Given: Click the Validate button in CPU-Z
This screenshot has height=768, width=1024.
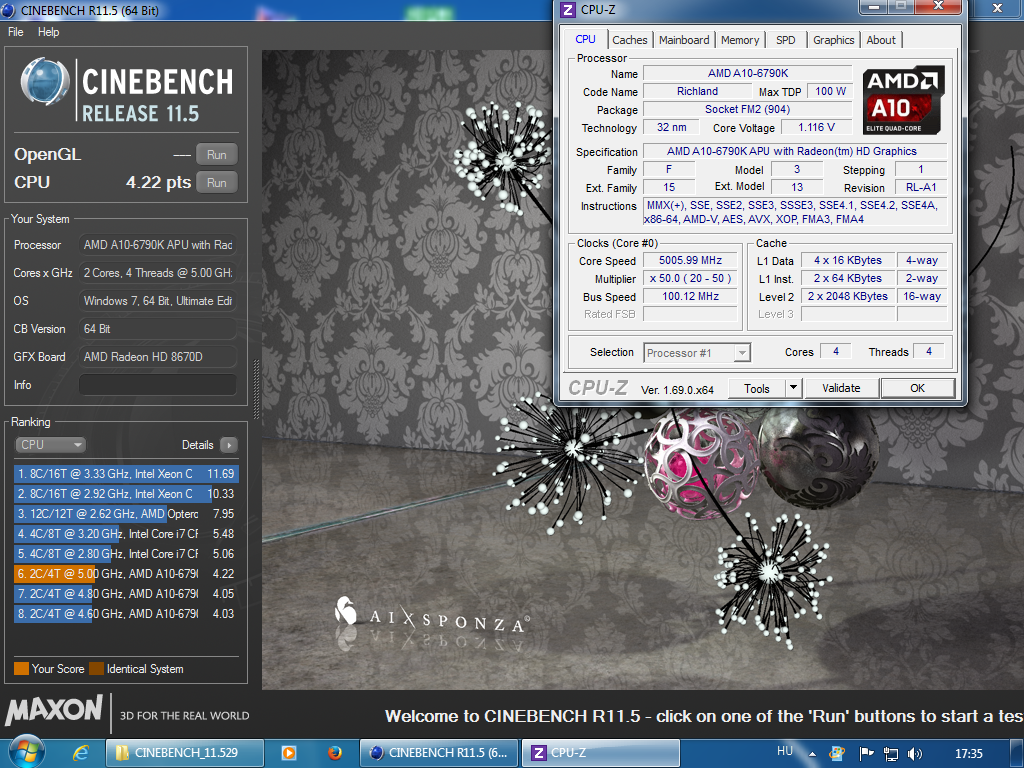Looking at the screenshot, I should pos(841,389).
